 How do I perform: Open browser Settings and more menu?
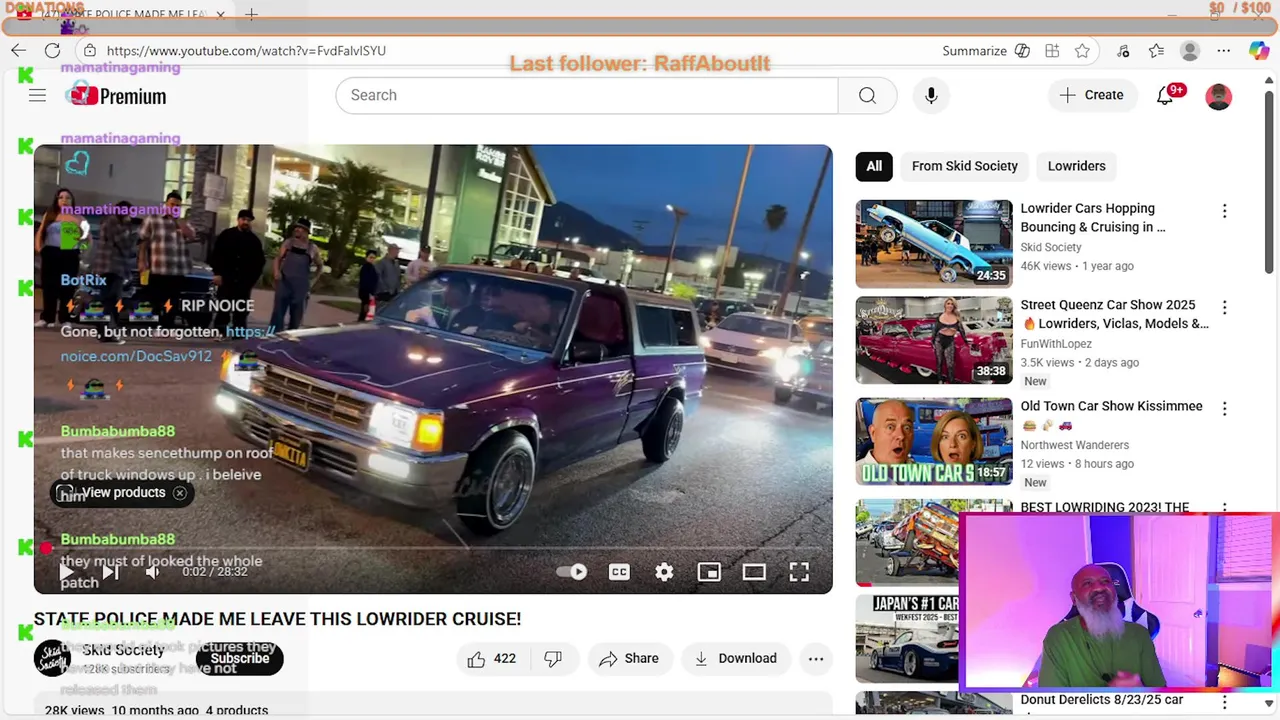pyautogui.click(x=1223, y=50)
